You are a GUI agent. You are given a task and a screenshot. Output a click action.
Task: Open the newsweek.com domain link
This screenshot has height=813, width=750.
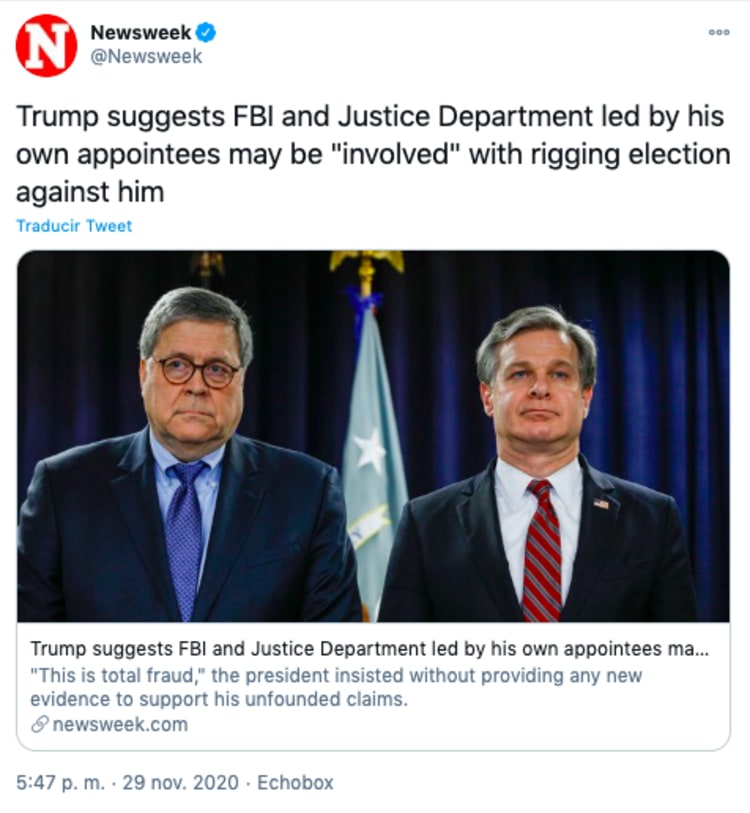tap(119, 724)
